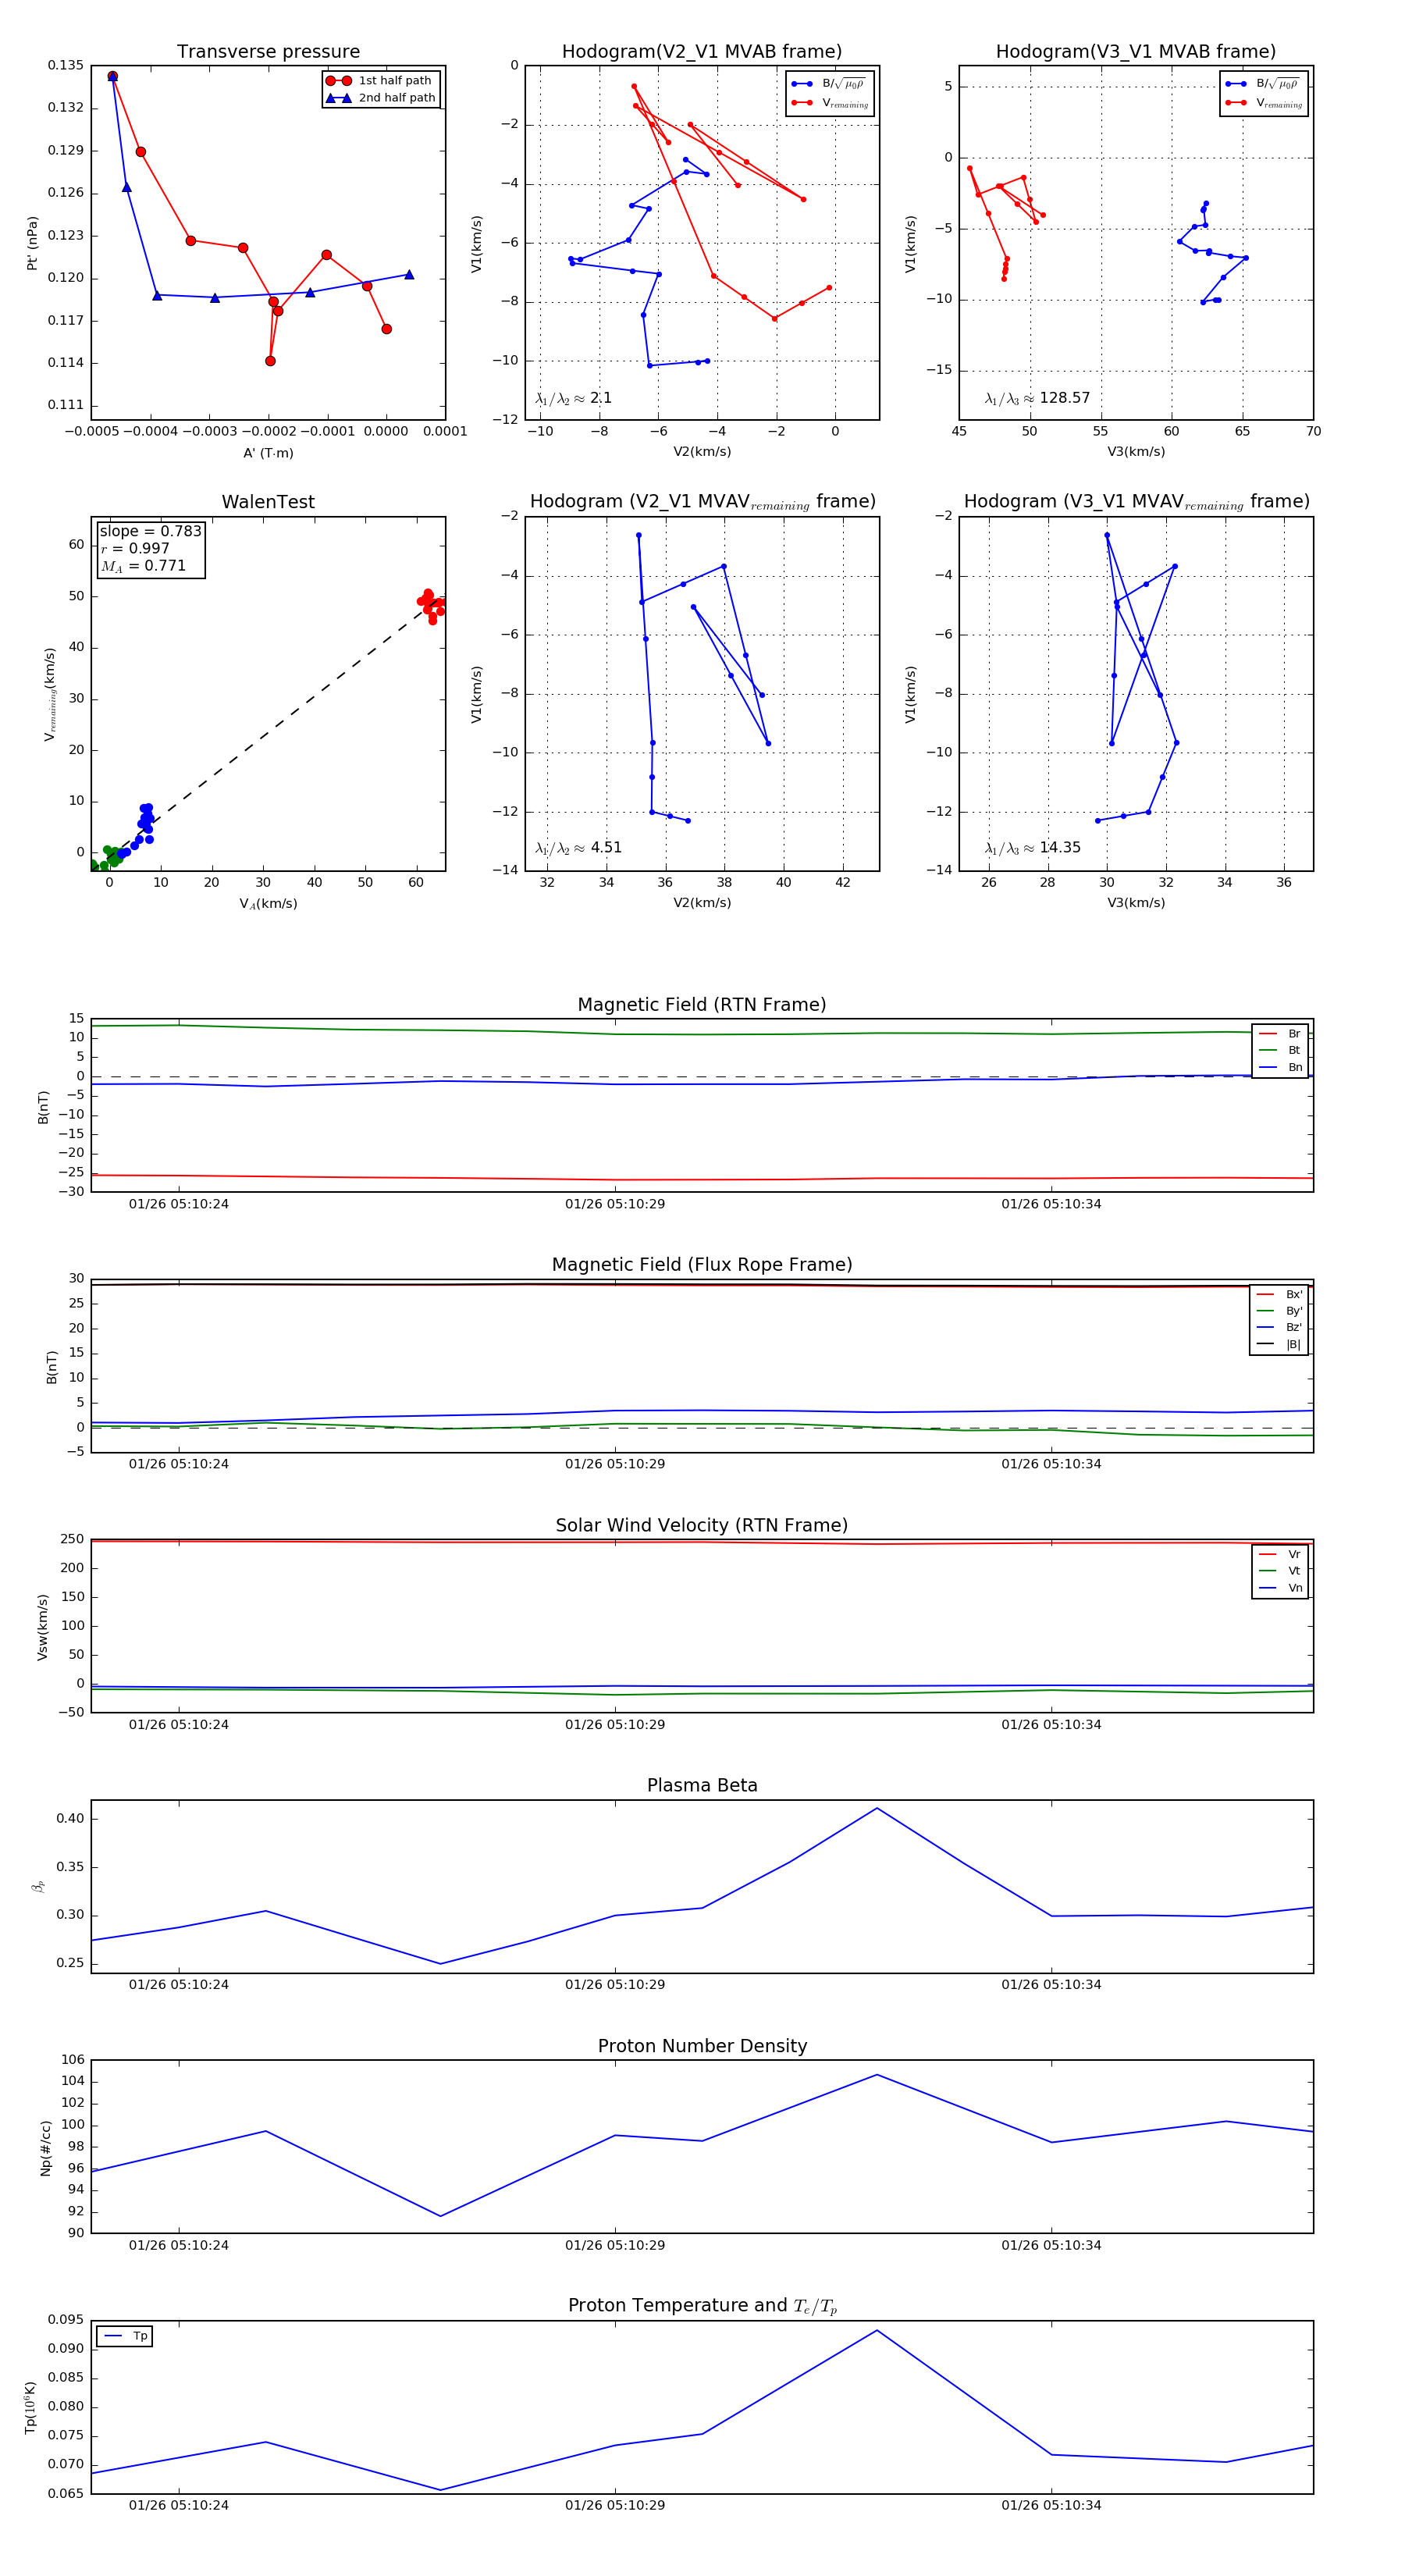Image resolution: width=1405 pixels, height=2576 pixels.
Task: Click the "Vsw(km/s)" y-axis label
Action: [42, 1627]
